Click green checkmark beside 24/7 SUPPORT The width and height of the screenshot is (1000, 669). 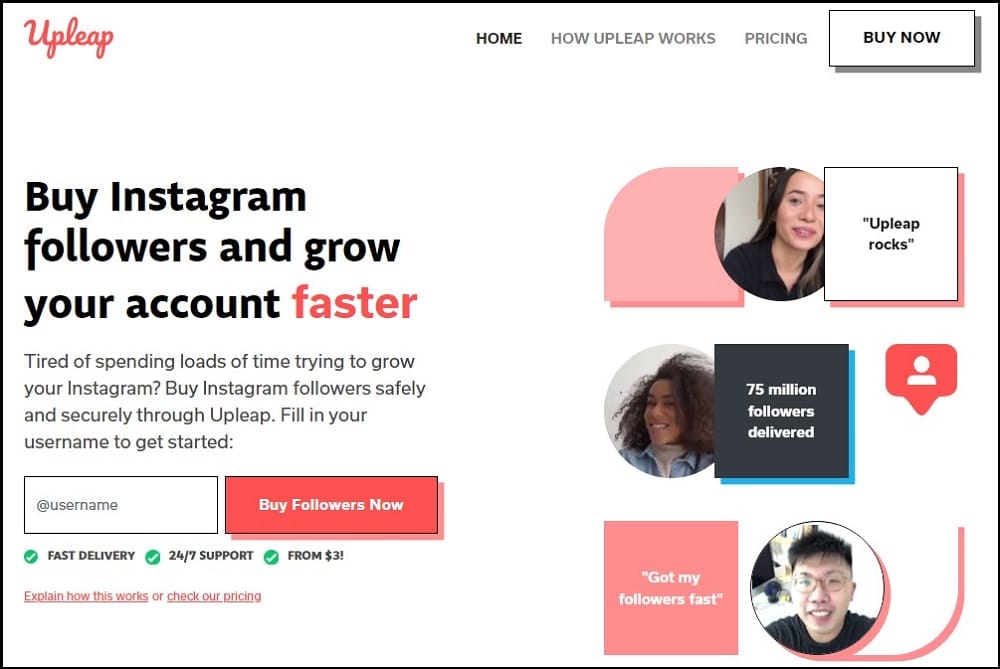coord(152,557)
